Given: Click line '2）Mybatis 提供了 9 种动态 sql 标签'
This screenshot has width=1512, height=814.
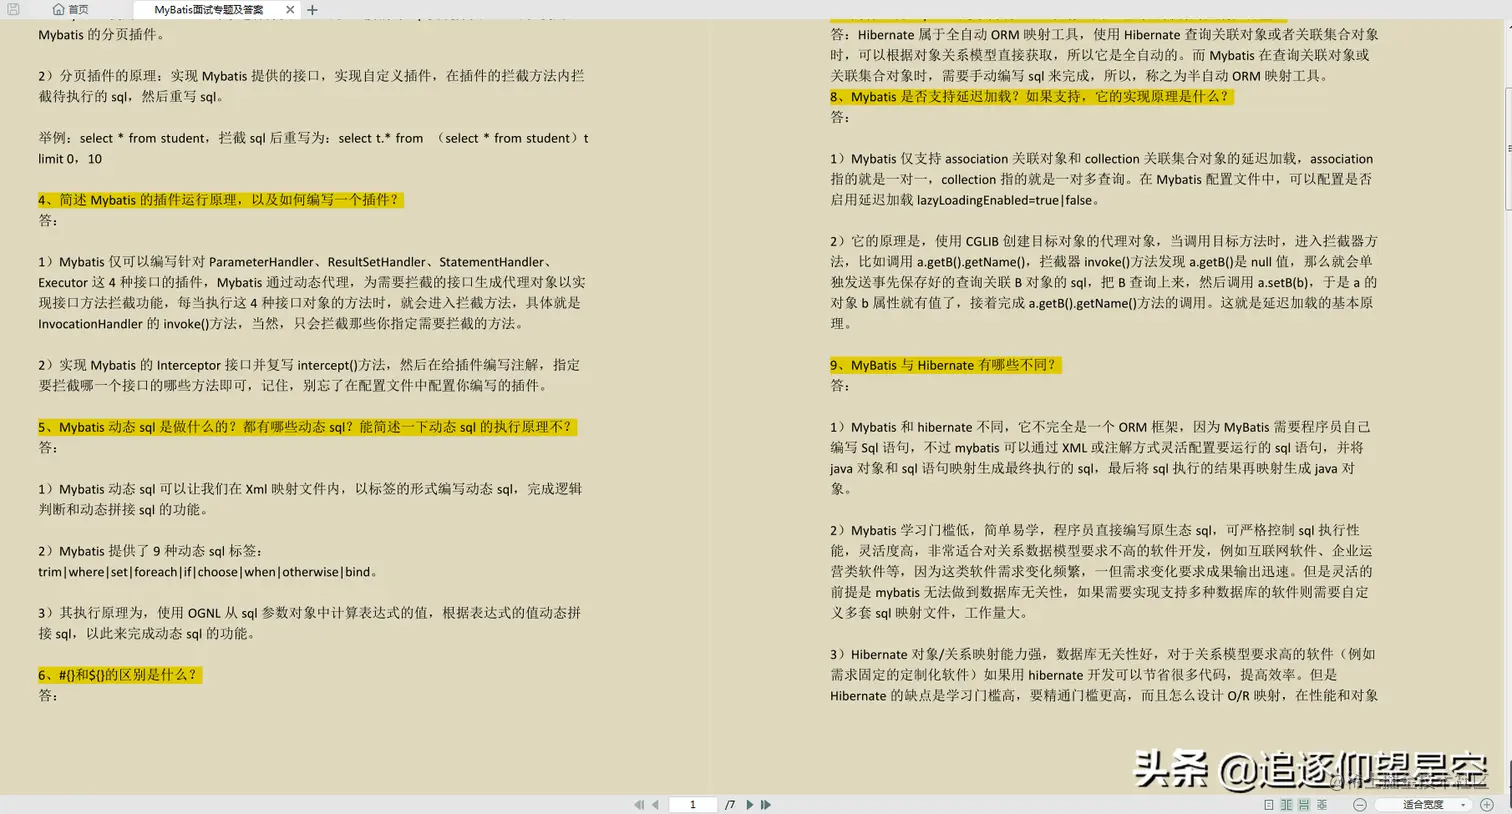Looking at the screenshot, I should pos(150,551).
